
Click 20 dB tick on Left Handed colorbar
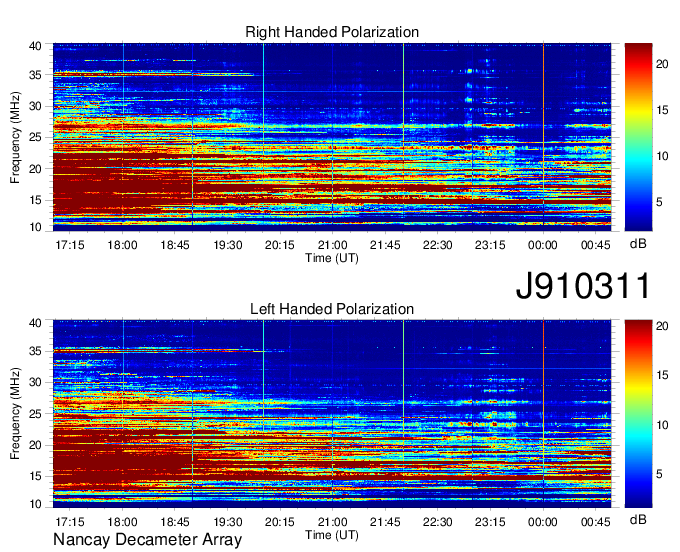(662, 326)
